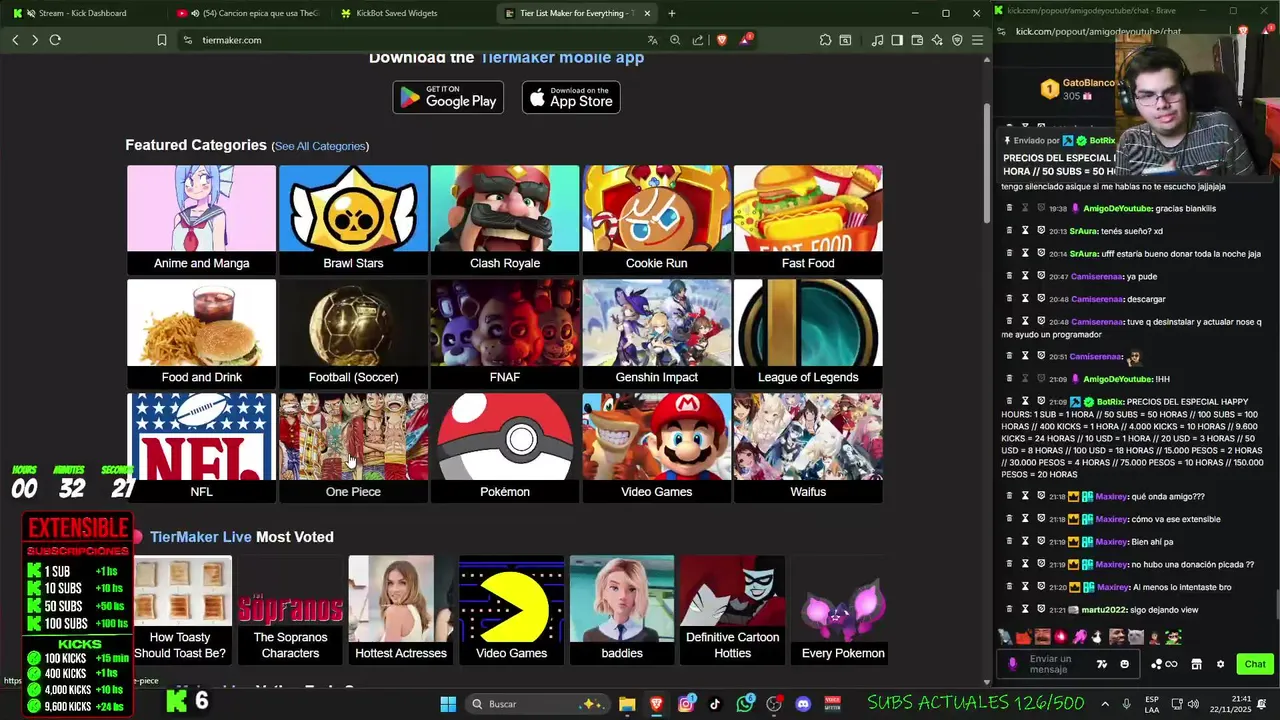This screenshot has height=720, width=1280.
Task: Open the FNAF category
Action: tap(505, 334)
